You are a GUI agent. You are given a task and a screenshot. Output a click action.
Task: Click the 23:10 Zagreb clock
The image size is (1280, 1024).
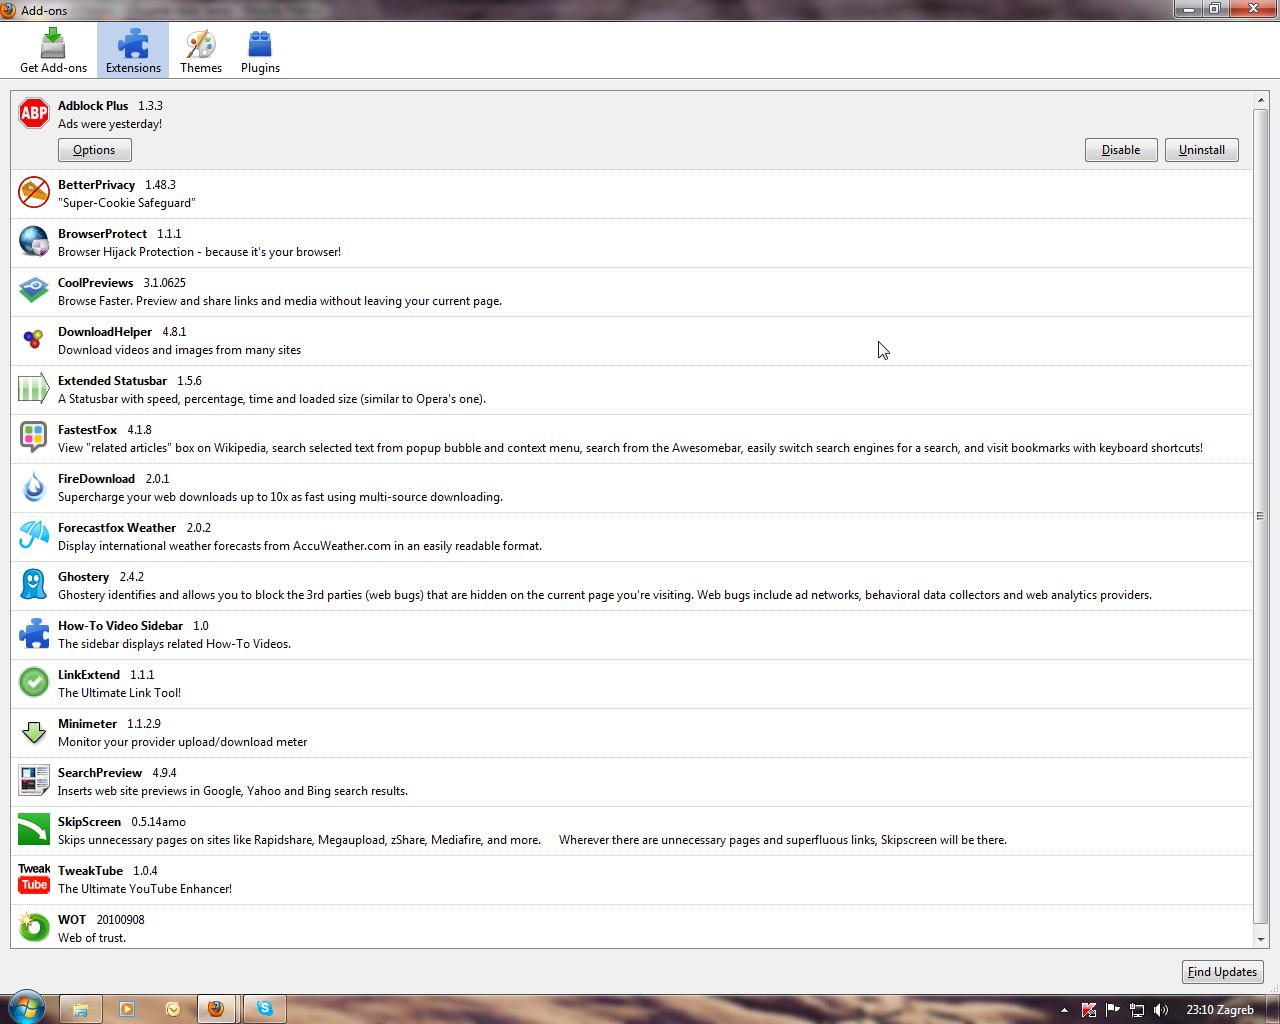point(1220,1010)
